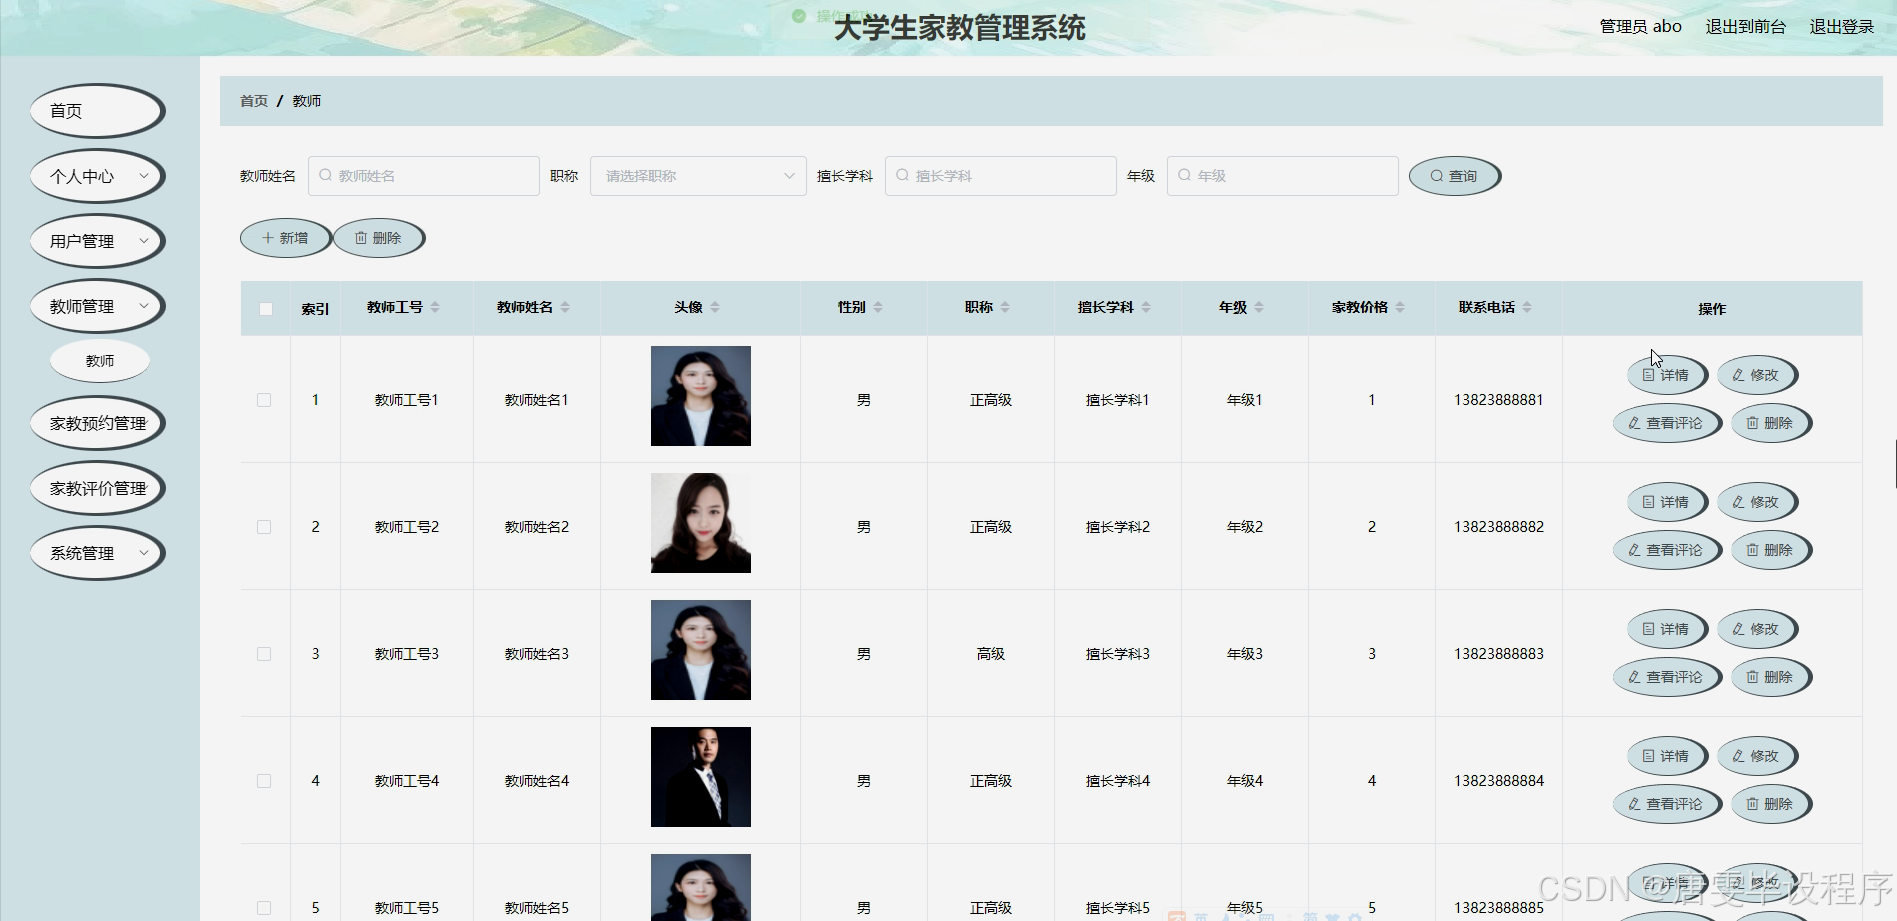Open 家教预约管理 in the sidebar

97,423
